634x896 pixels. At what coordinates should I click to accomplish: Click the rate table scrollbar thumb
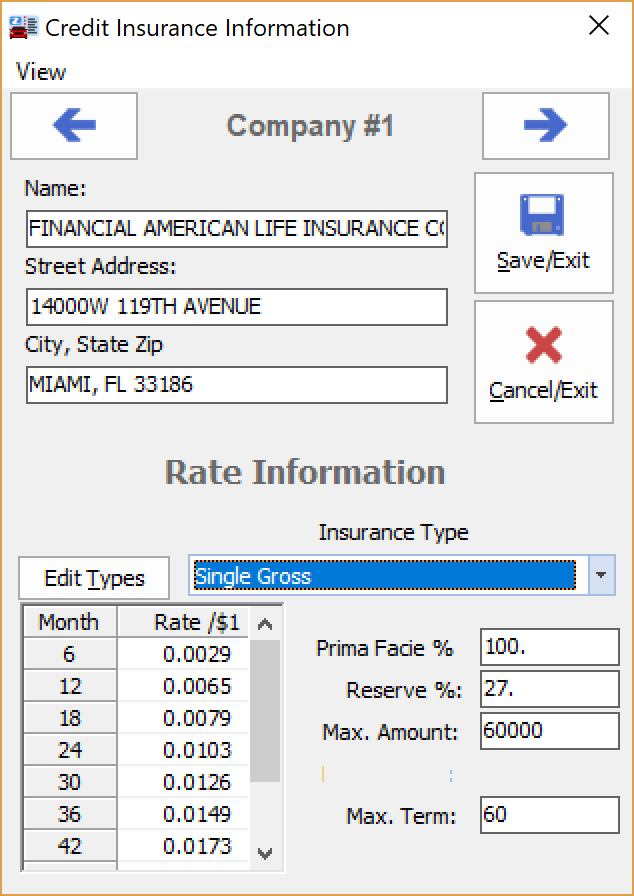pyautogui.click(x=264, y=710)
